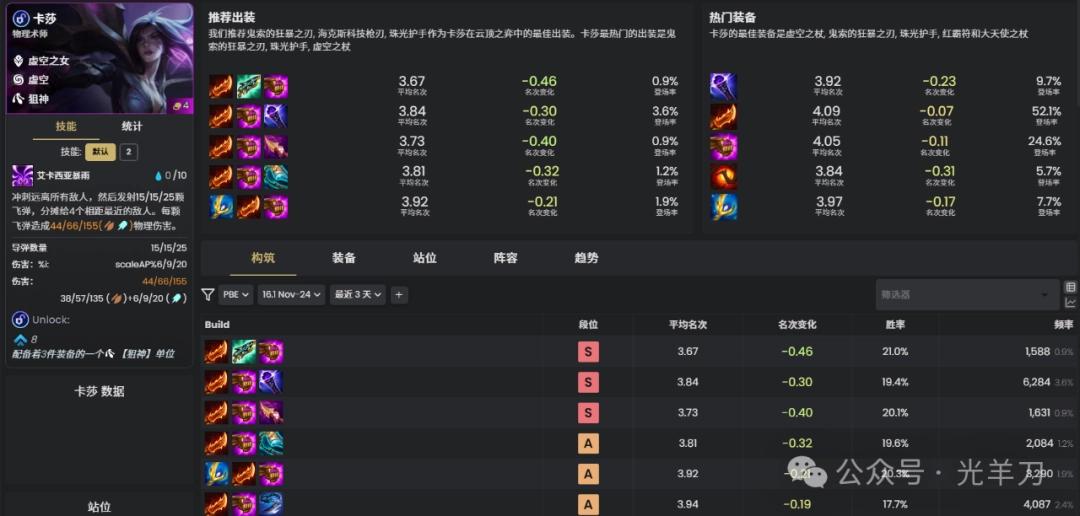
Task: Click the third item icon in the table row with 4,087
Action: point(271,504)
